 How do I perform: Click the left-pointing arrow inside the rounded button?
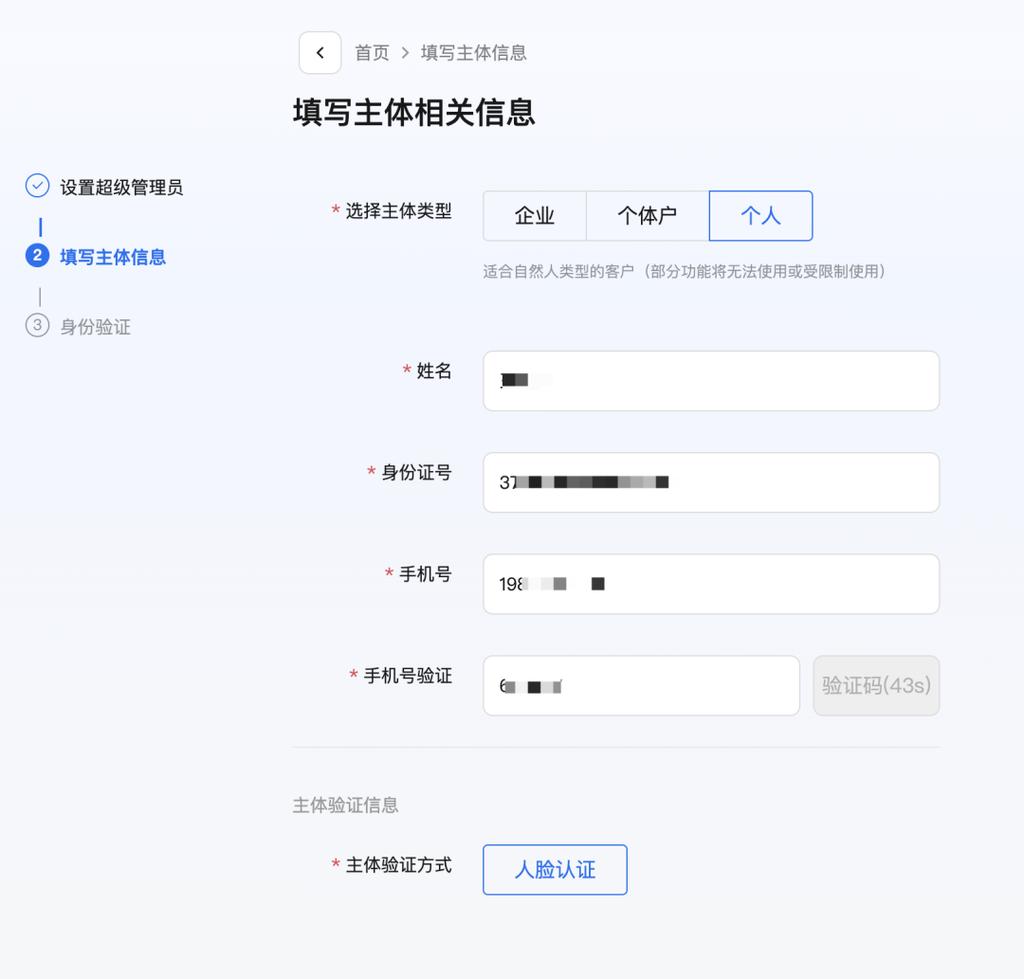coord(319,52)
